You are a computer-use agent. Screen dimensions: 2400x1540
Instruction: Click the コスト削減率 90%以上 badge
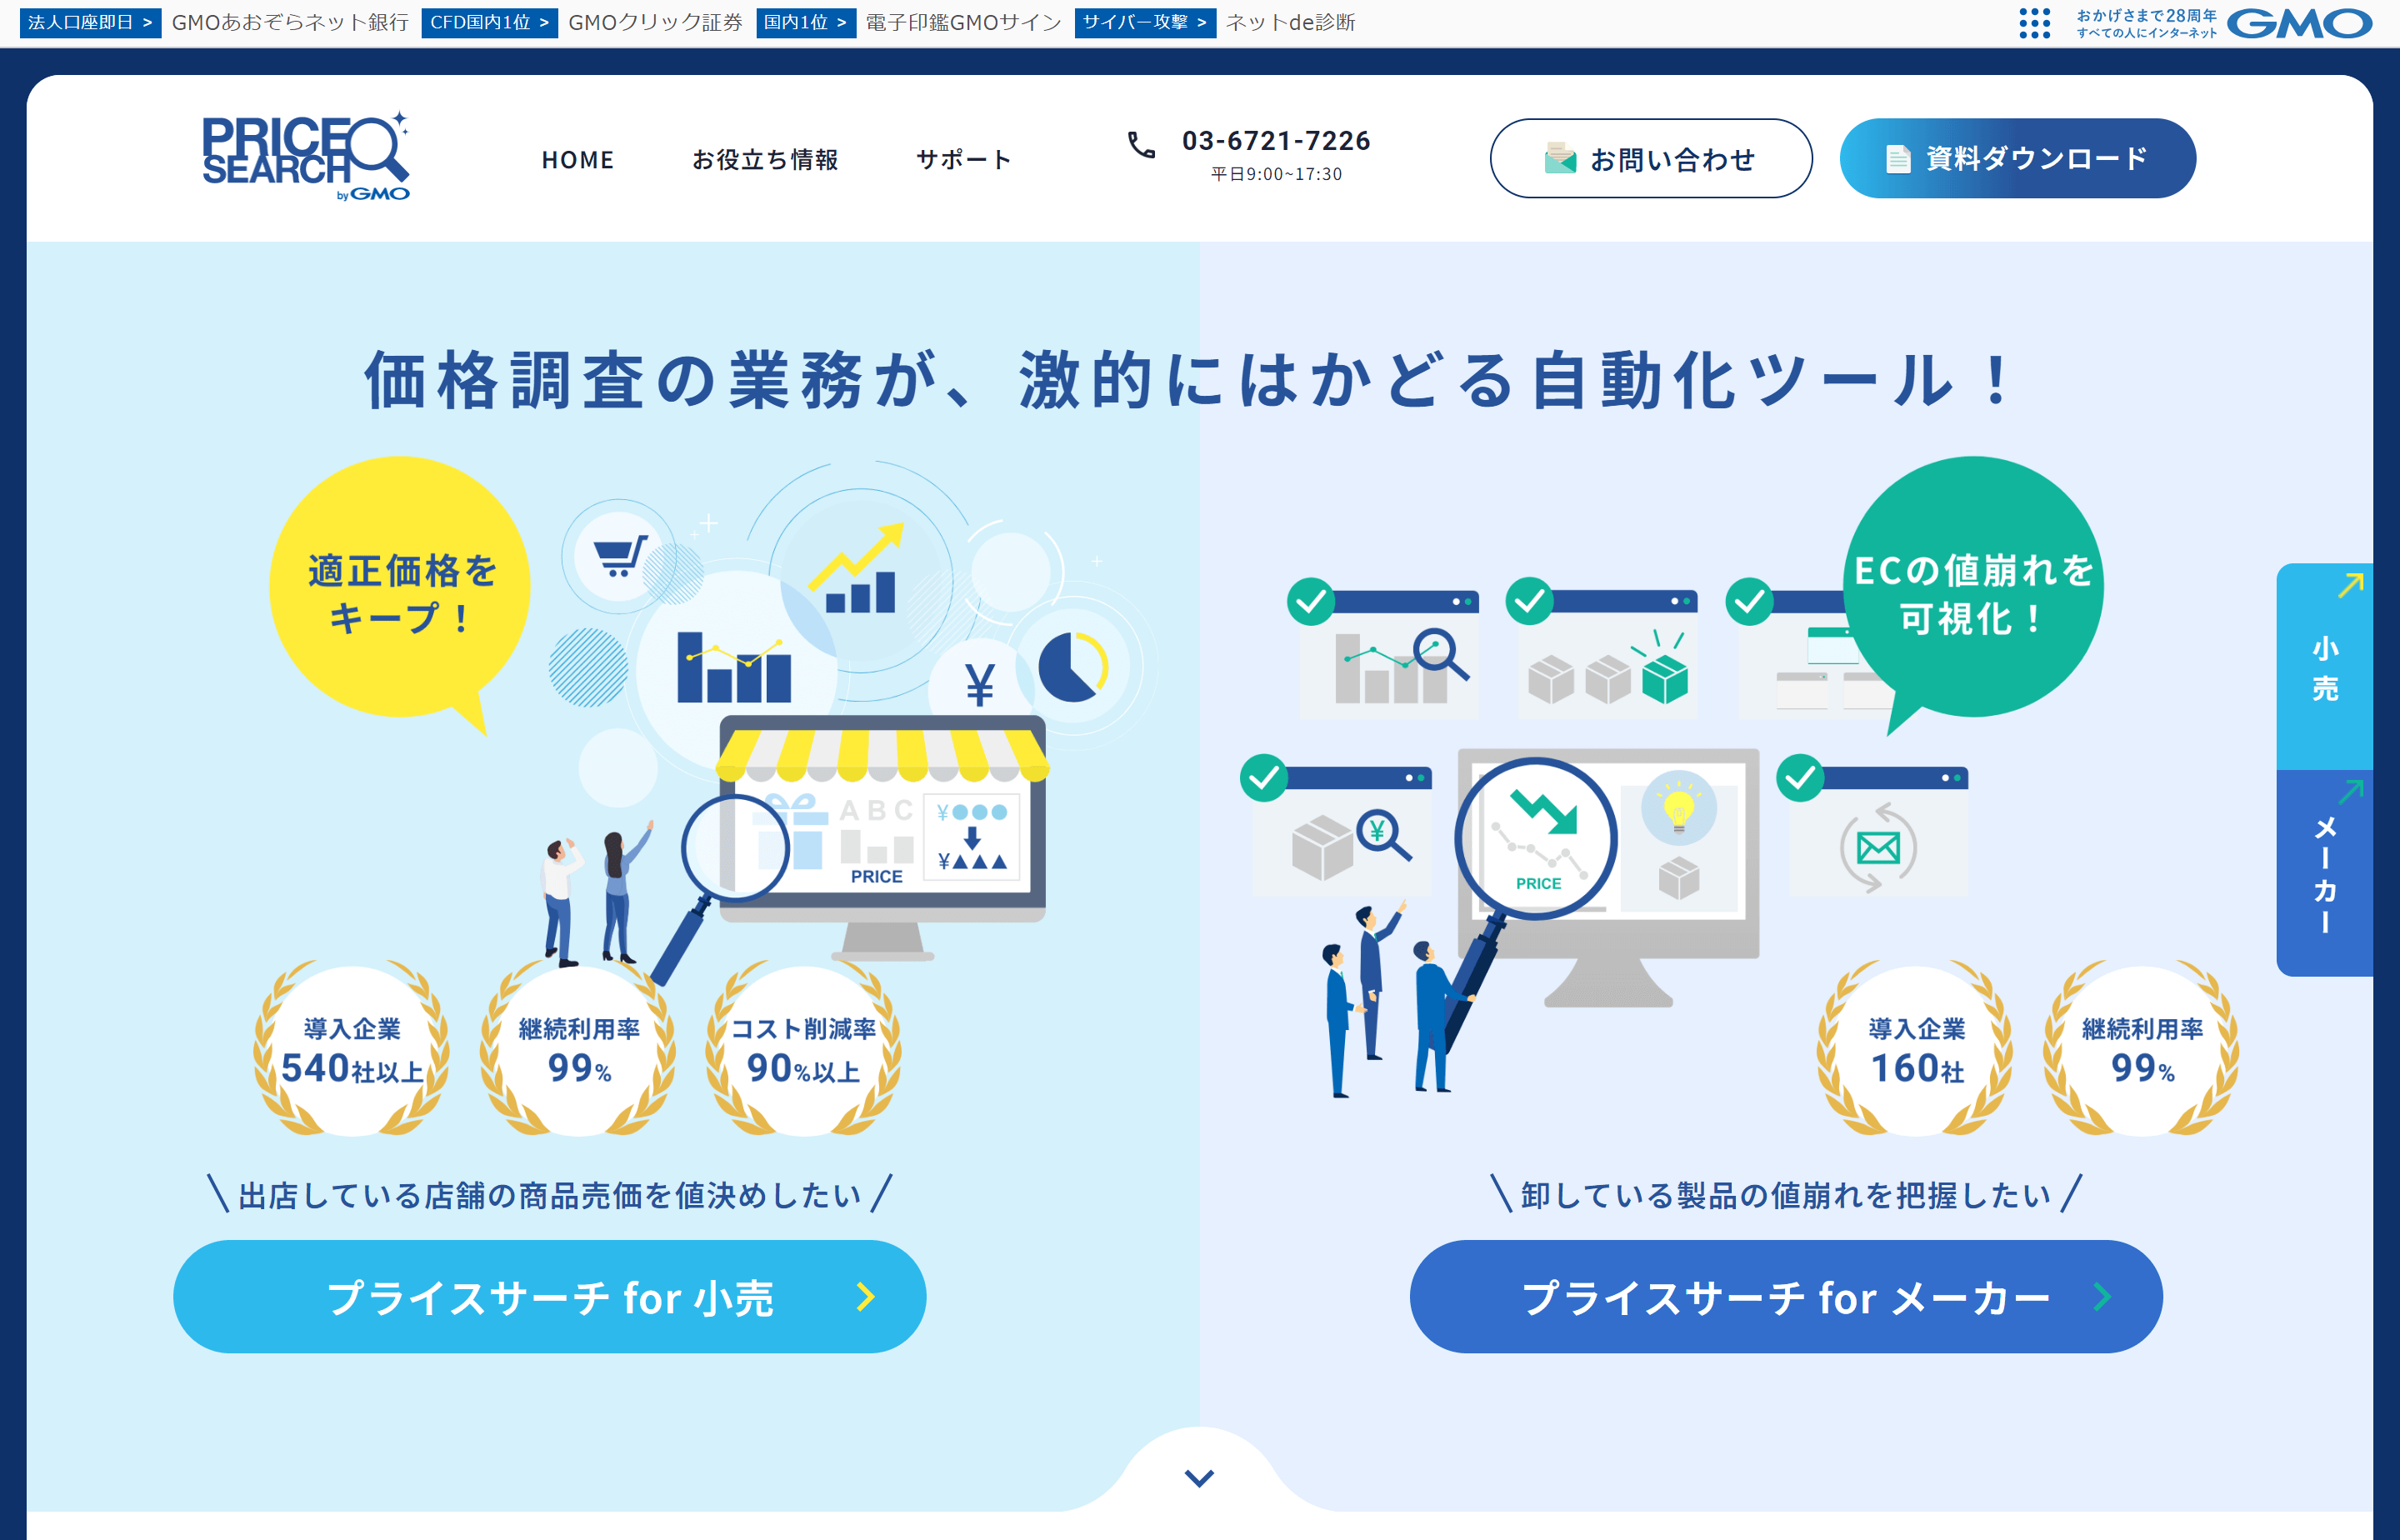[x=803, y=1049]
